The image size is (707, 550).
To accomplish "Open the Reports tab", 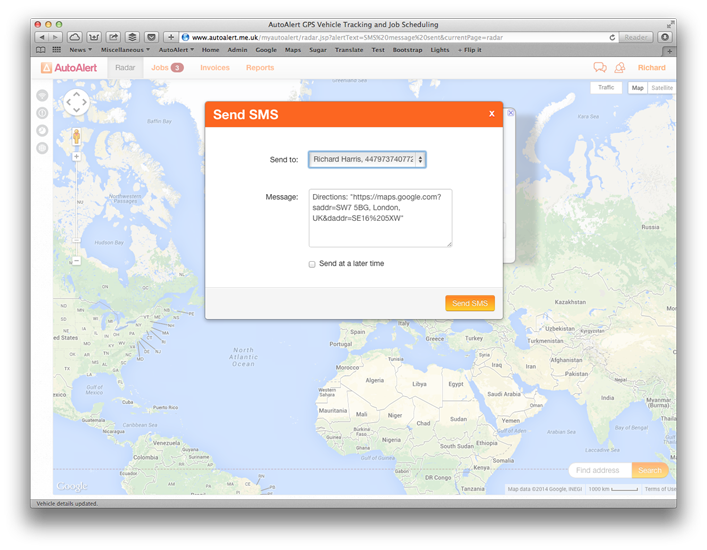I will coord(260,68).
